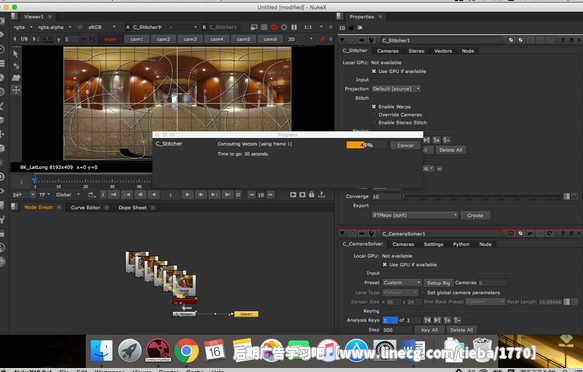Click the Nuke app icon in dock

(158, 350)
